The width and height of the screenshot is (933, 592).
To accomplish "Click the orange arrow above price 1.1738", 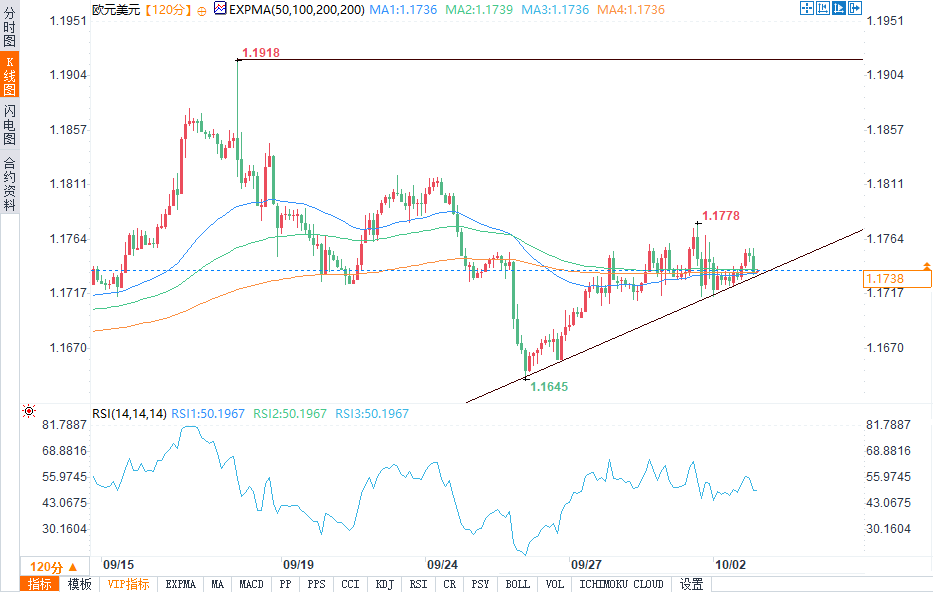I will pos(926,265).
